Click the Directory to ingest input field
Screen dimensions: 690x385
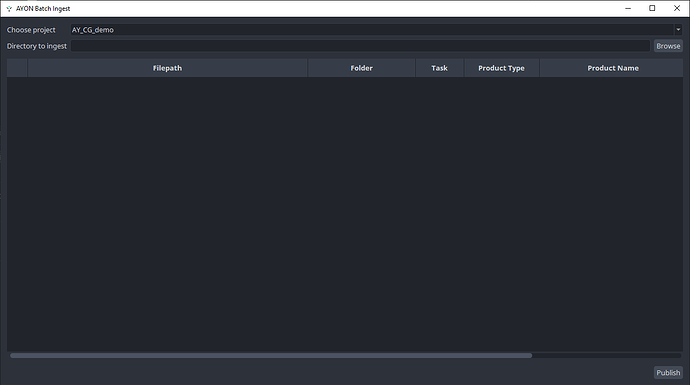[x=360, y=46]
